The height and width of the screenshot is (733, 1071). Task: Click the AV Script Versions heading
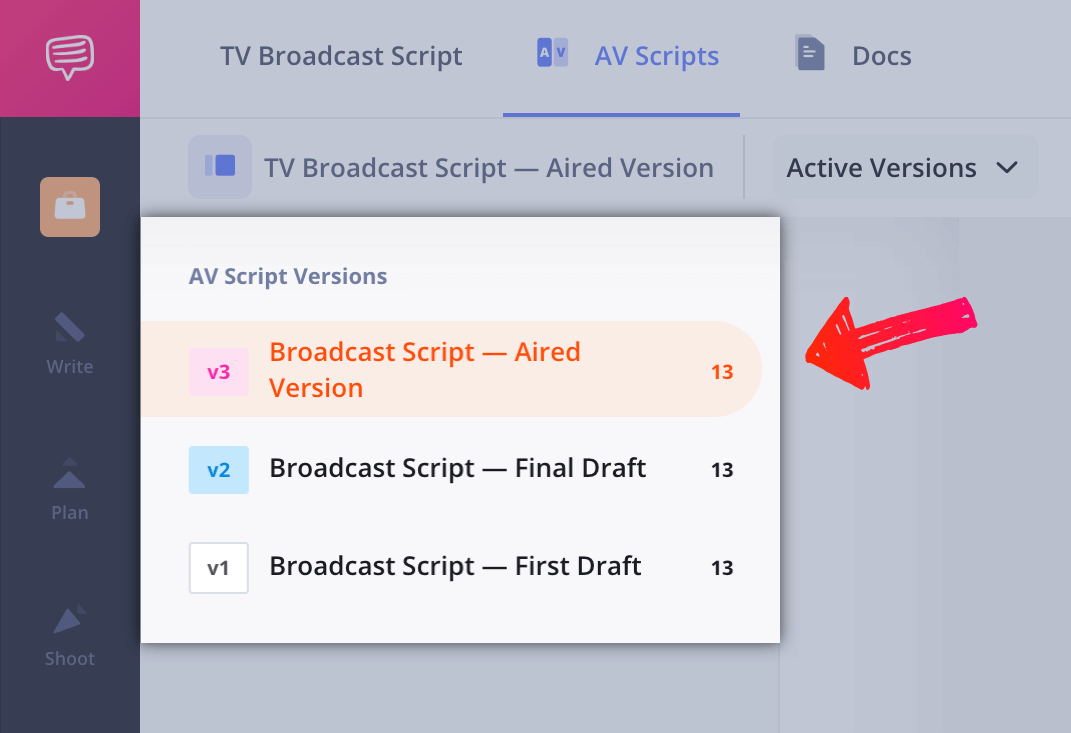coord(288,276)
